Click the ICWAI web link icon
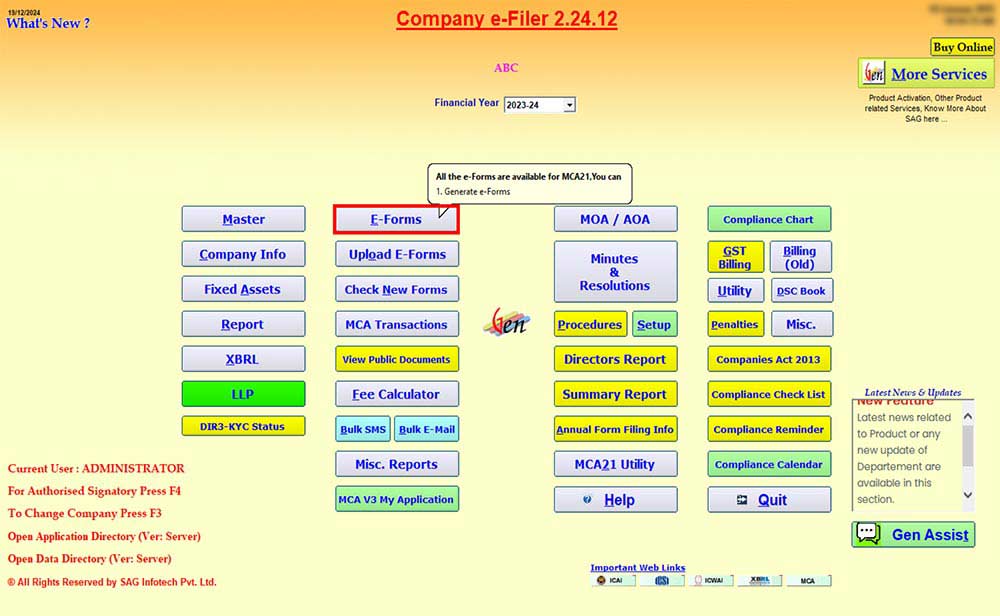 click(x=711, y=580)
